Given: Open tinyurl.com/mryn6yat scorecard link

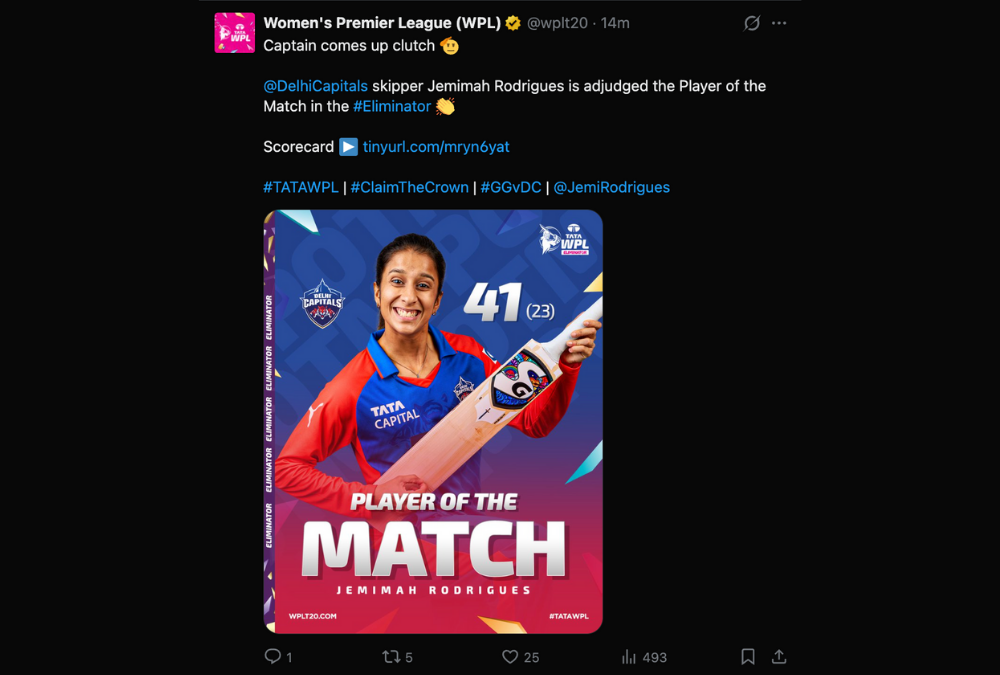Looking at the screenshot, I should point(436,147).
